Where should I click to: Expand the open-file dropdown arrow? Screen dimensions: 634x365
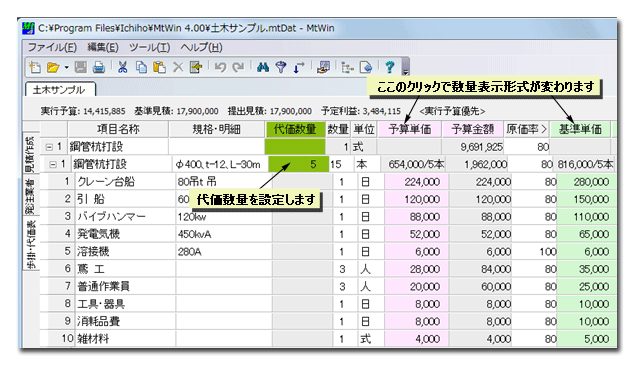(67, 68)
